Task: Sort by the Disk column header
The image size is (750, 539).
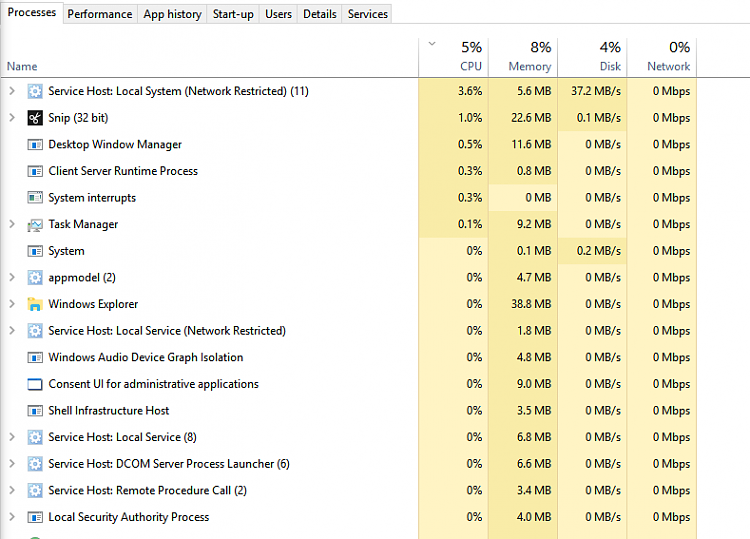Action: (592, 57)
